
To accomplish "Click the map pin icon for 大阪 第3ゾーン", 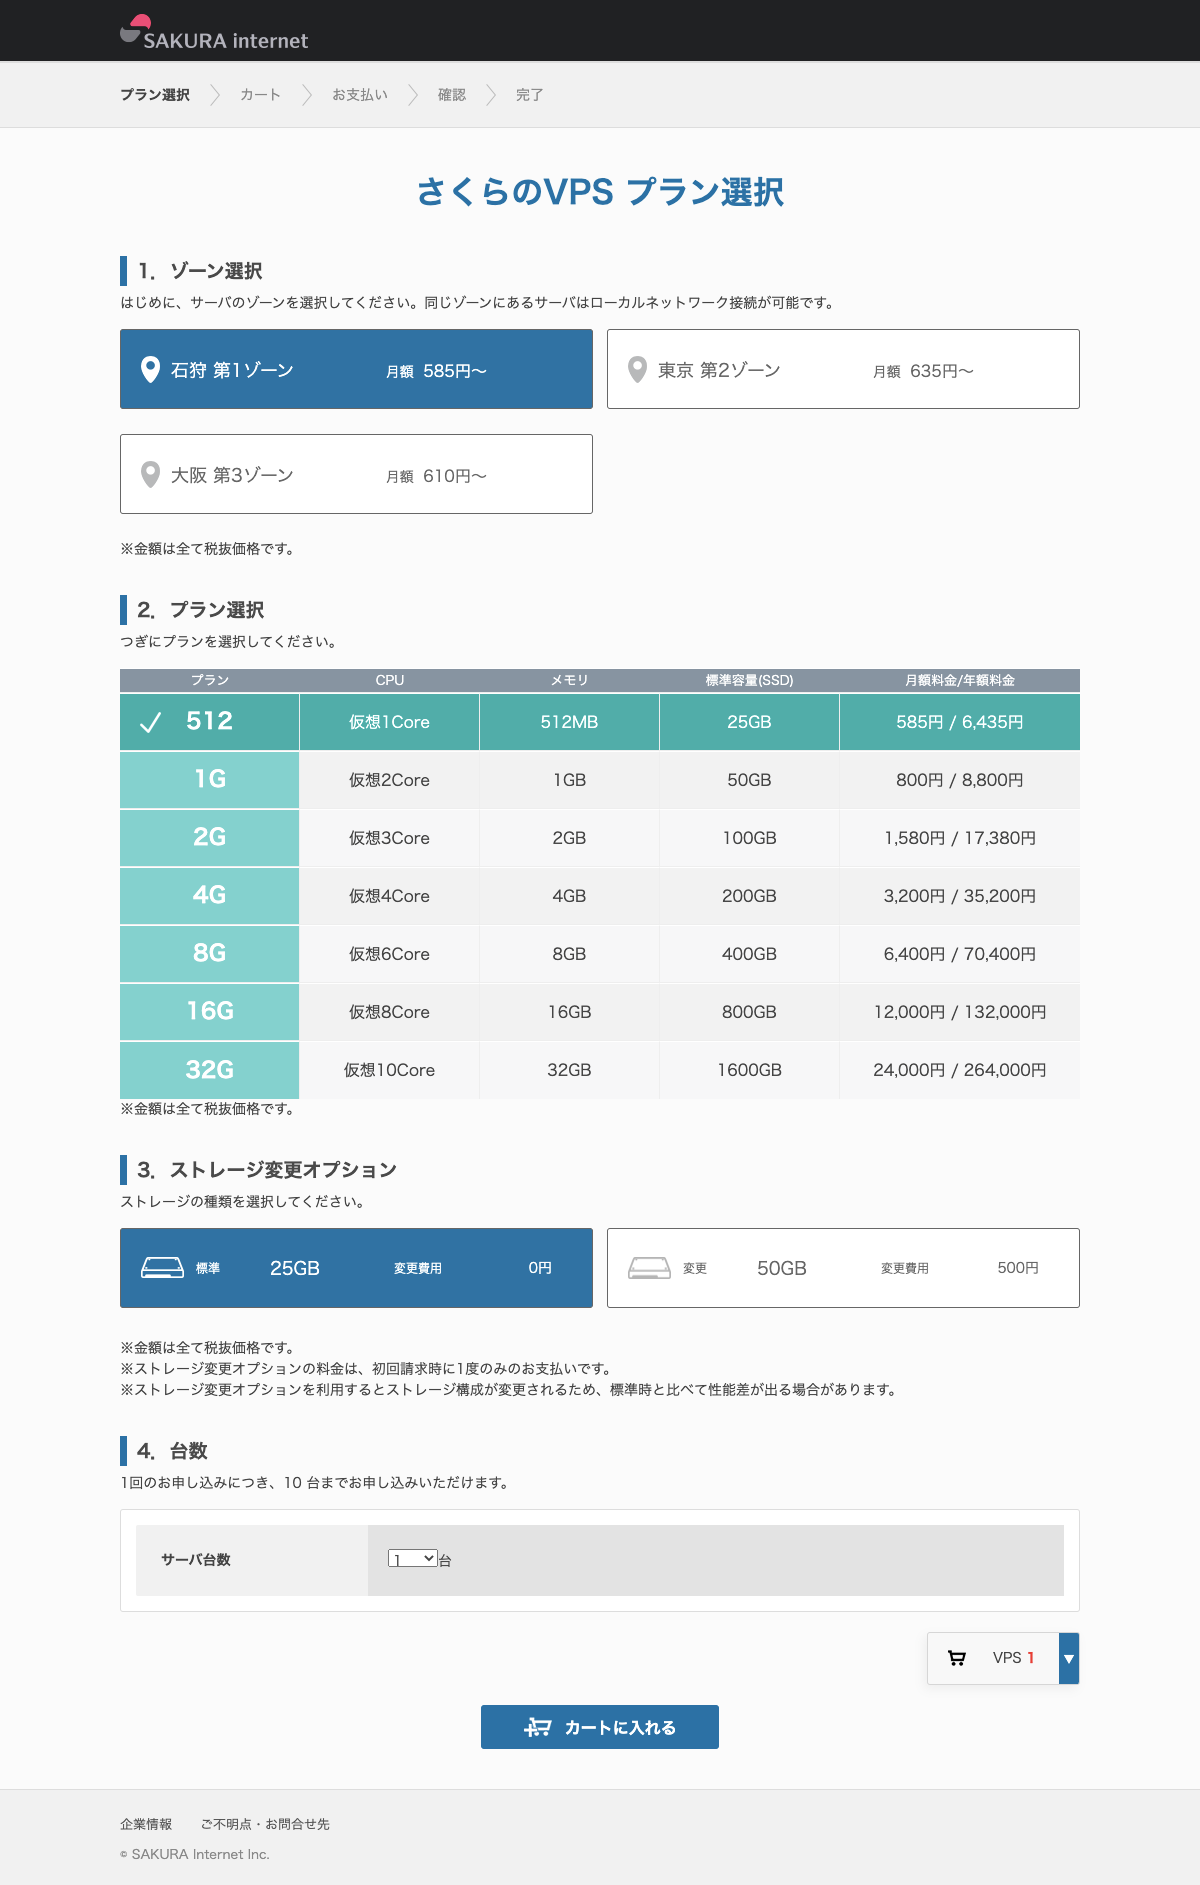I will point(150,475).
